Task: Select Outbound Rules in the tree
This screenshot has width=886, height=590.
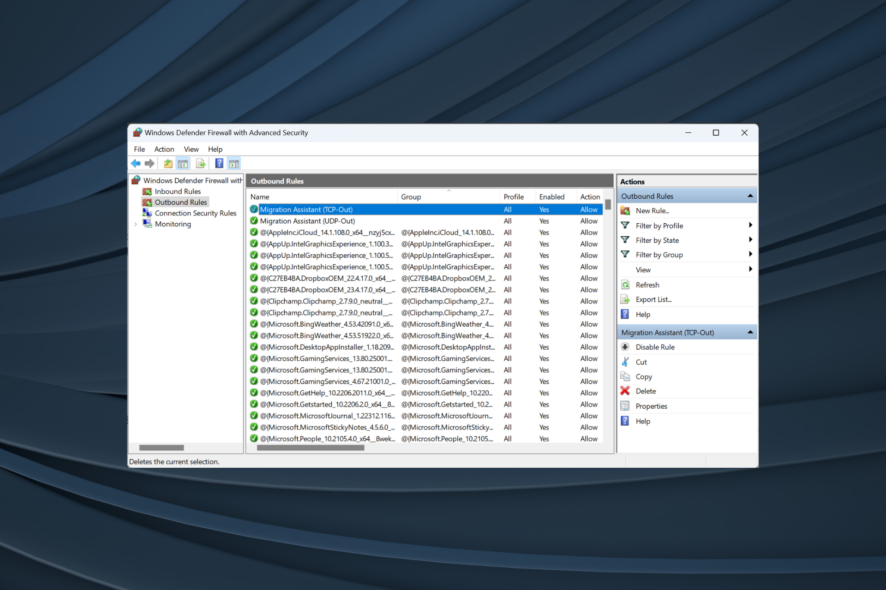Action: coord(181,202)
